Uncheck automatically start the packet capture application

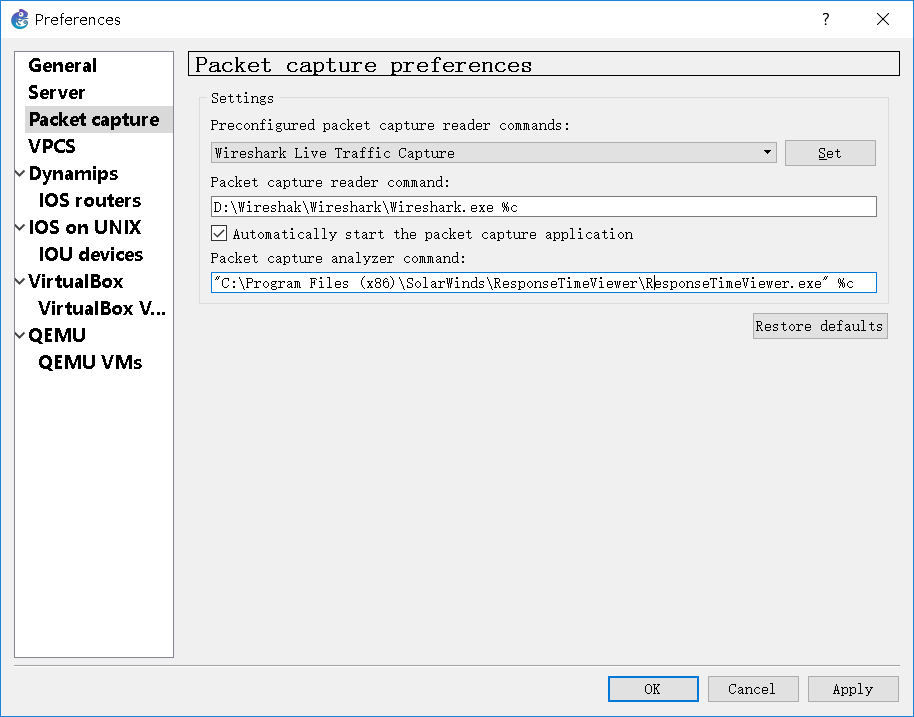tap(218, 233)
